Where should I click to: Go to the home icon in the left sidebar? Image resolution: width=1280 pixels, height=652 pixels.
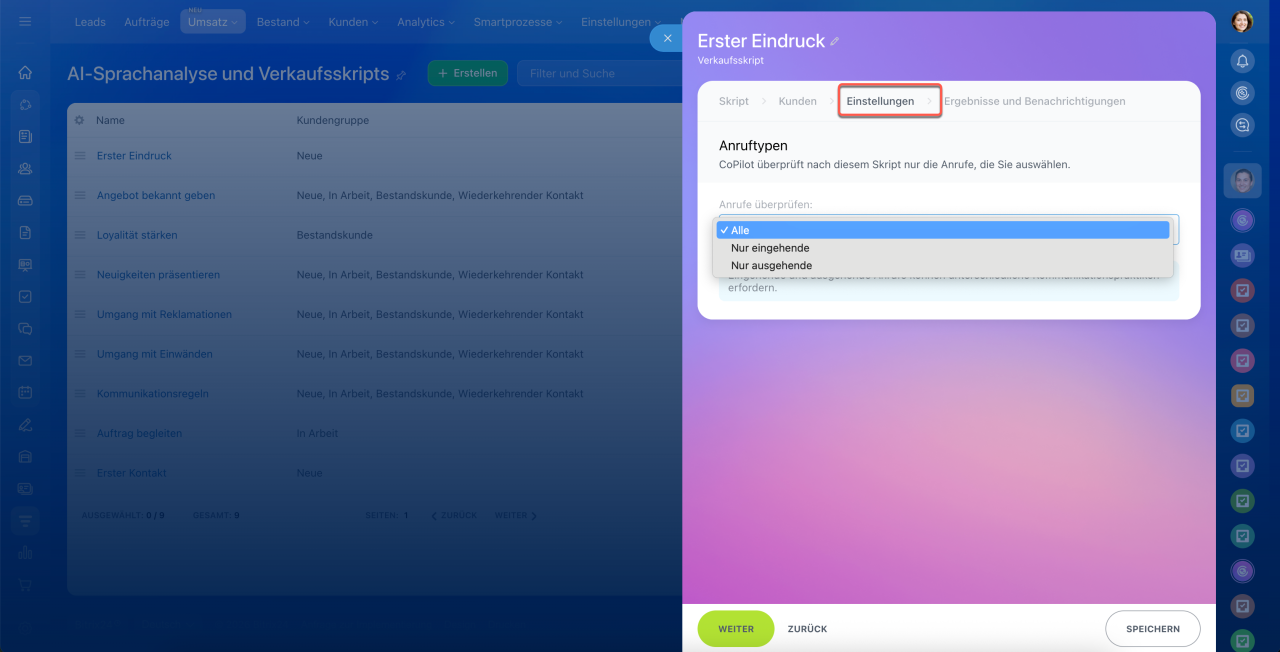25,73
